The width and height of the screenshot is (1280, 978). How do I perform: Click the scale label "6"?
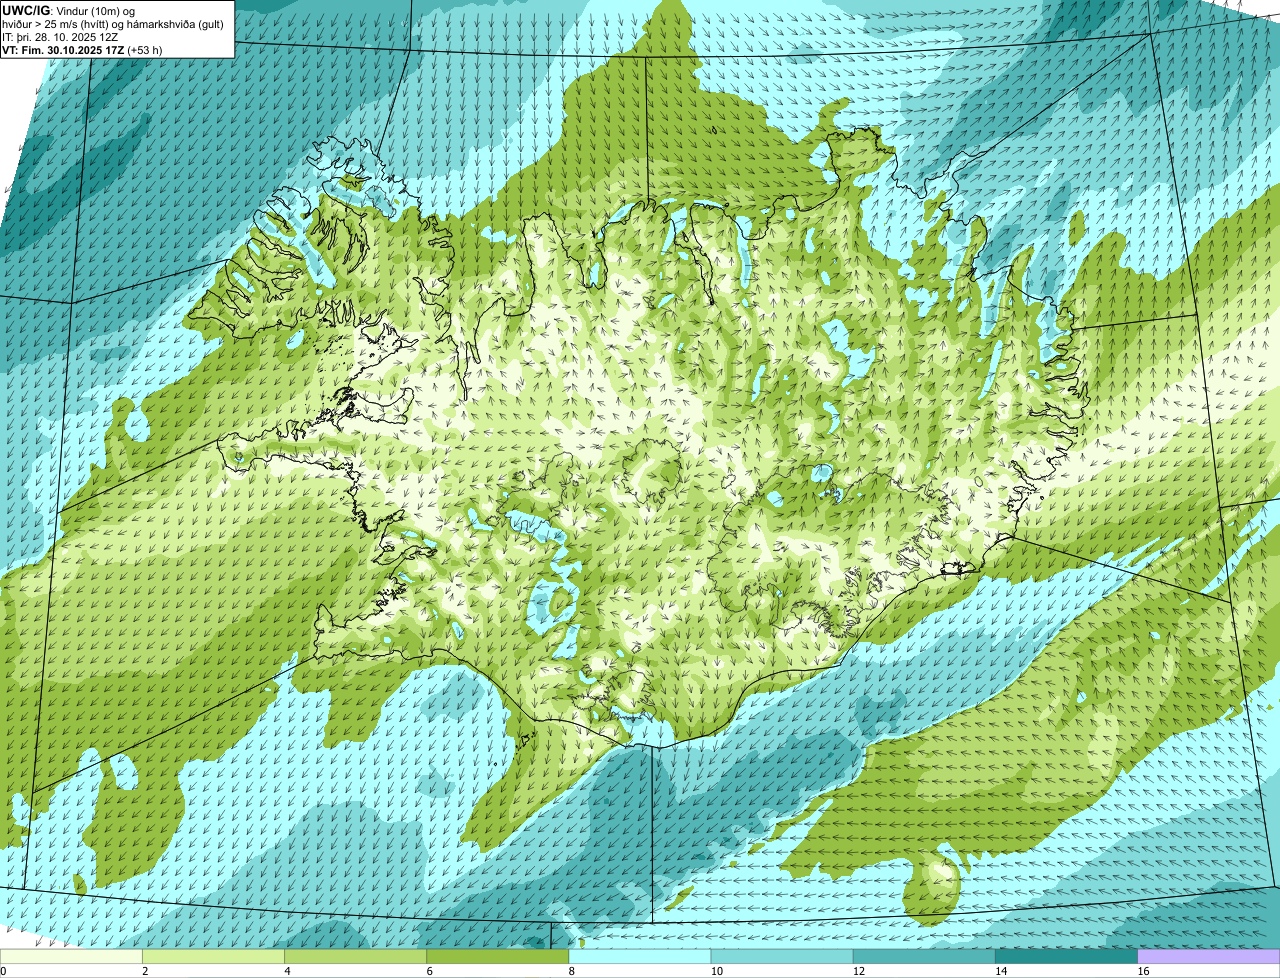[430, 971]
